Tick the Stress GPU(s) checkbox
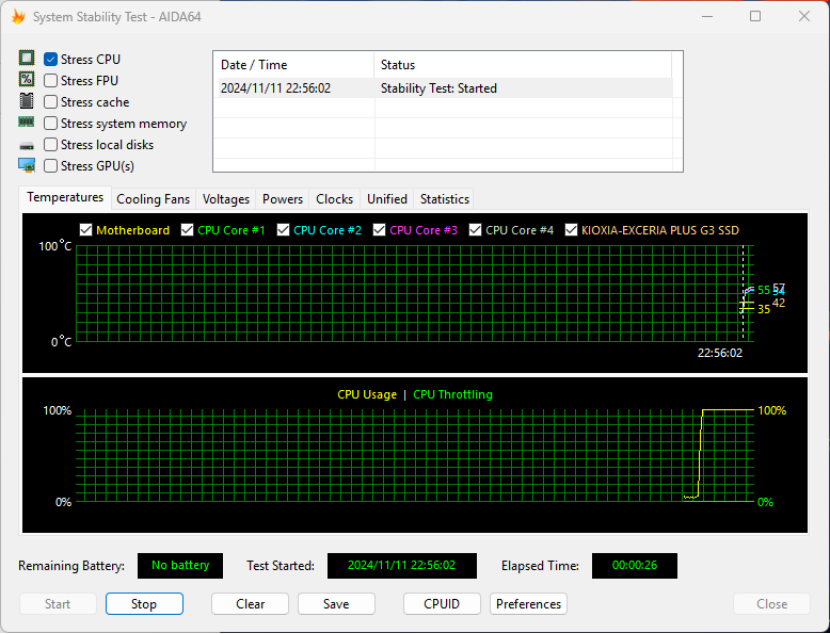This screenshot has width=830, height=634. tap(51, 166)
